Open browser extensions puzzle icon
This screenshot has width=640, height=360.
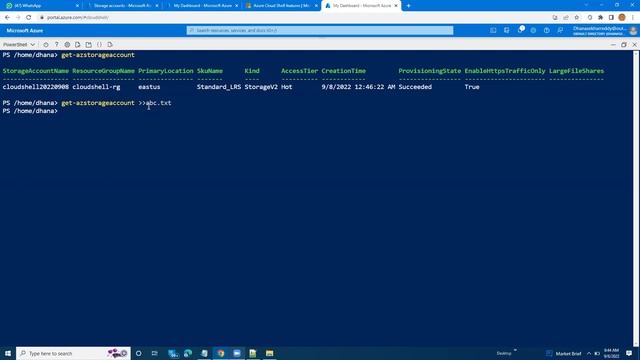[600, 18]
